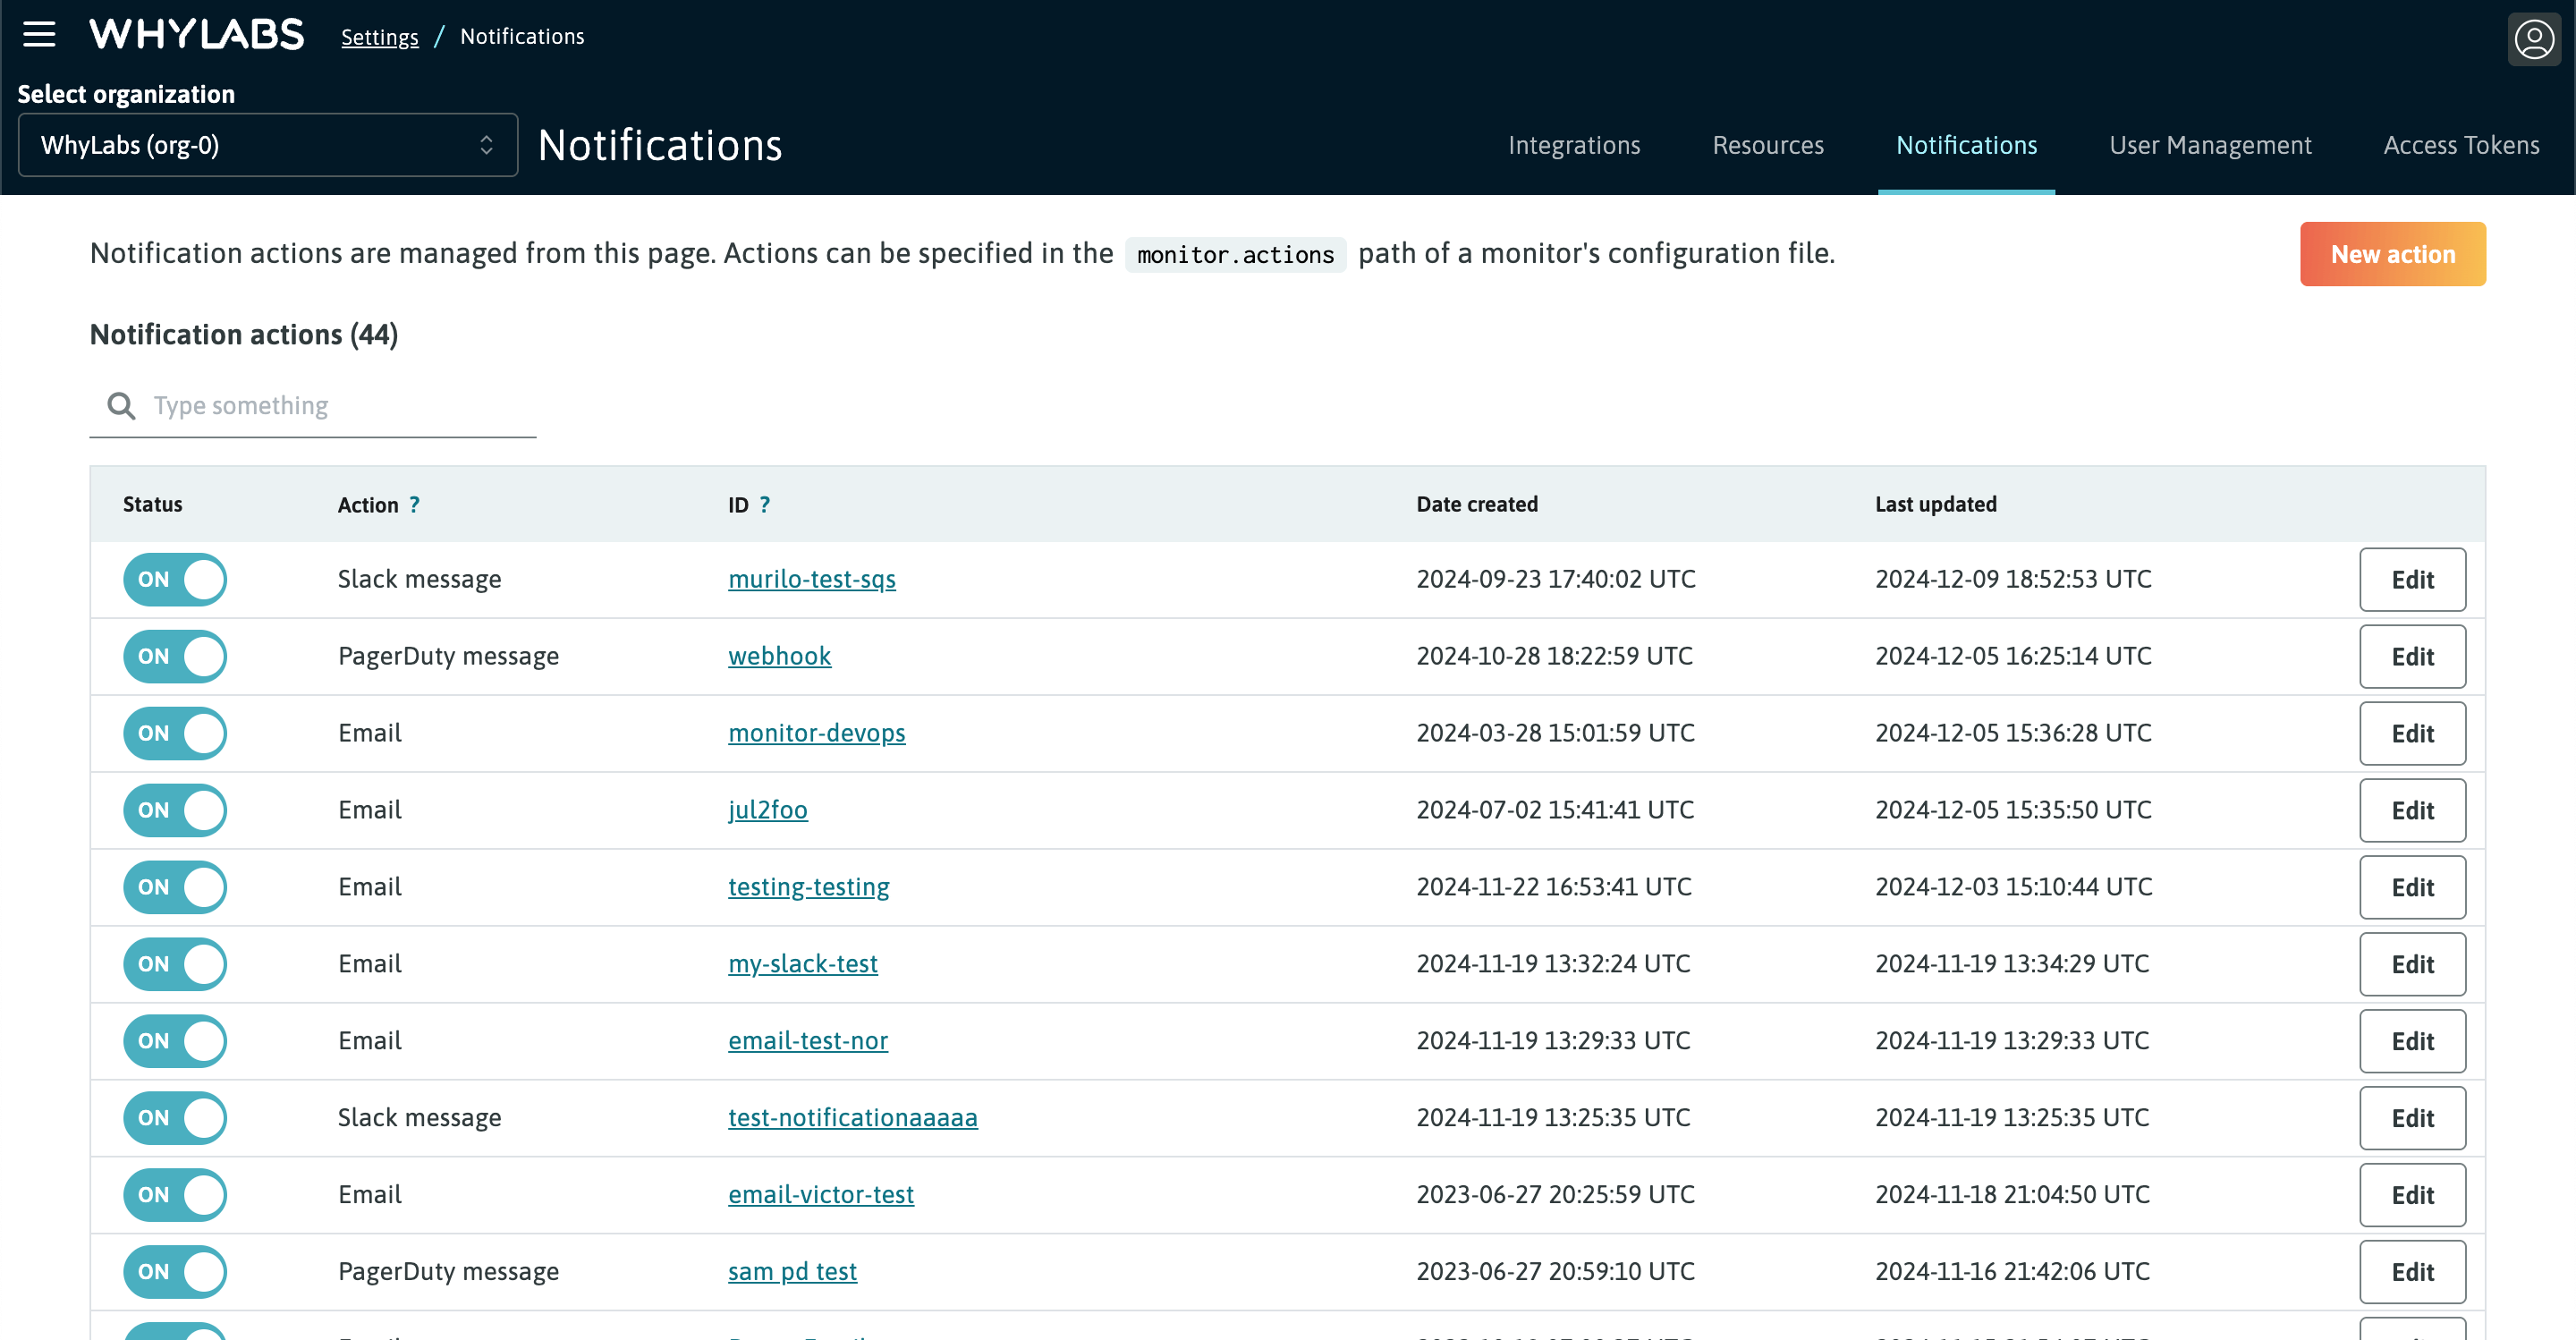
Task: Click New action button
Action: point(2392,252)
